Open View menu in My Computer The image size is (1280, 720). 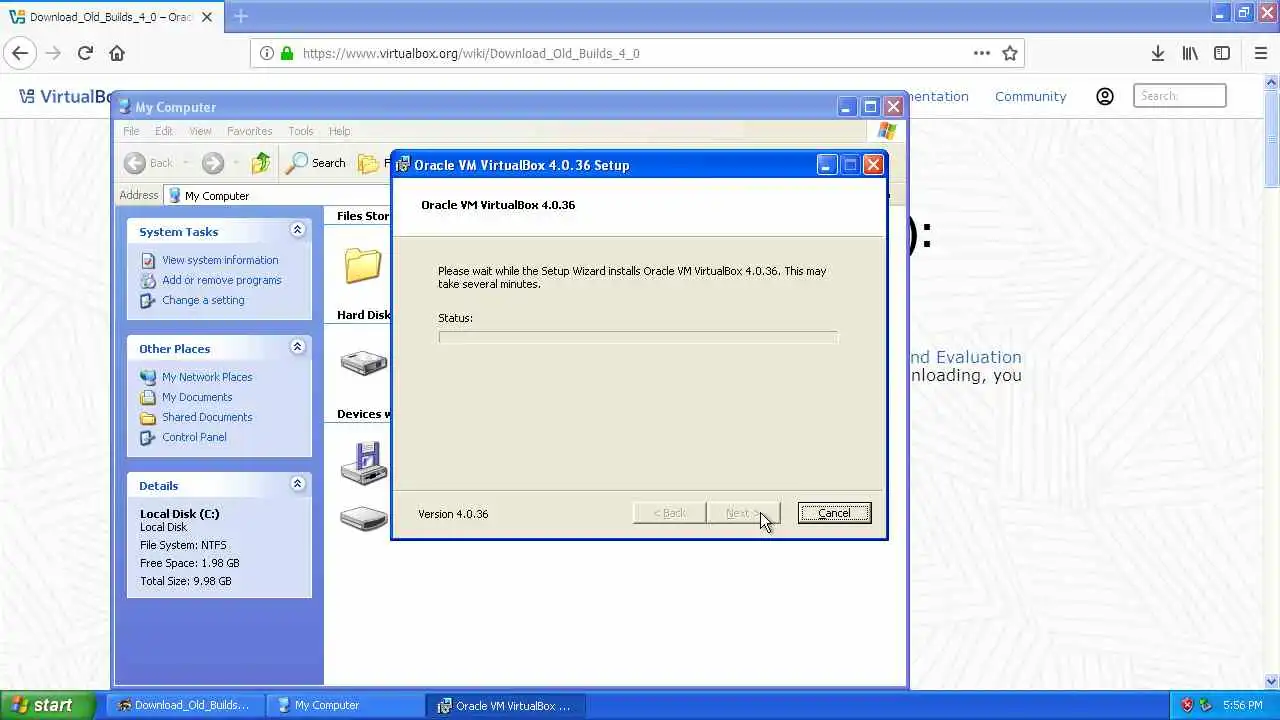click(200, 131)
